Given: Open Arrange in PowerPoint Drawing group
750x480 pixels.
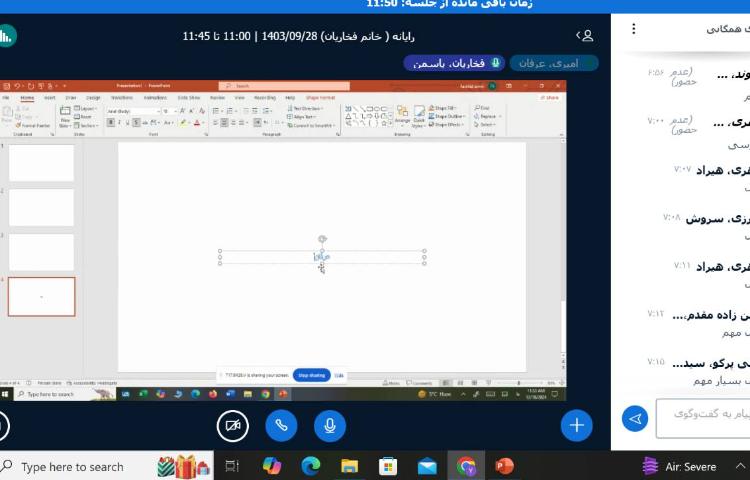Looking at the screenshot, I should pyautogui.click(x=402, y=115).
